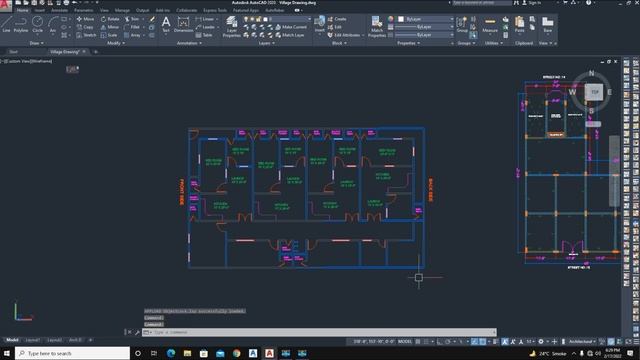Click the Insert block icon

point(320,24)
